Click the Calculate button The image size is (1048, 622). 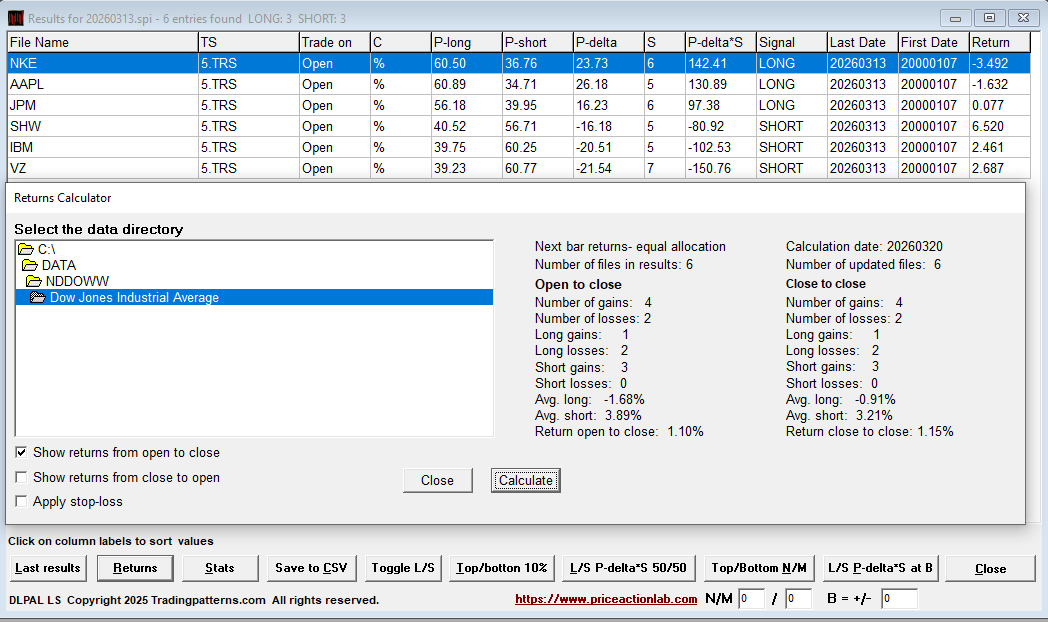point(525,480)
